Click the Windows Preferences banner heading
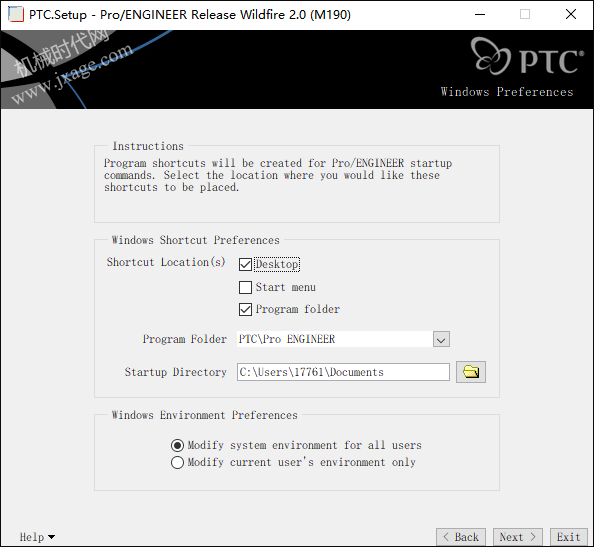 [507, 92]
